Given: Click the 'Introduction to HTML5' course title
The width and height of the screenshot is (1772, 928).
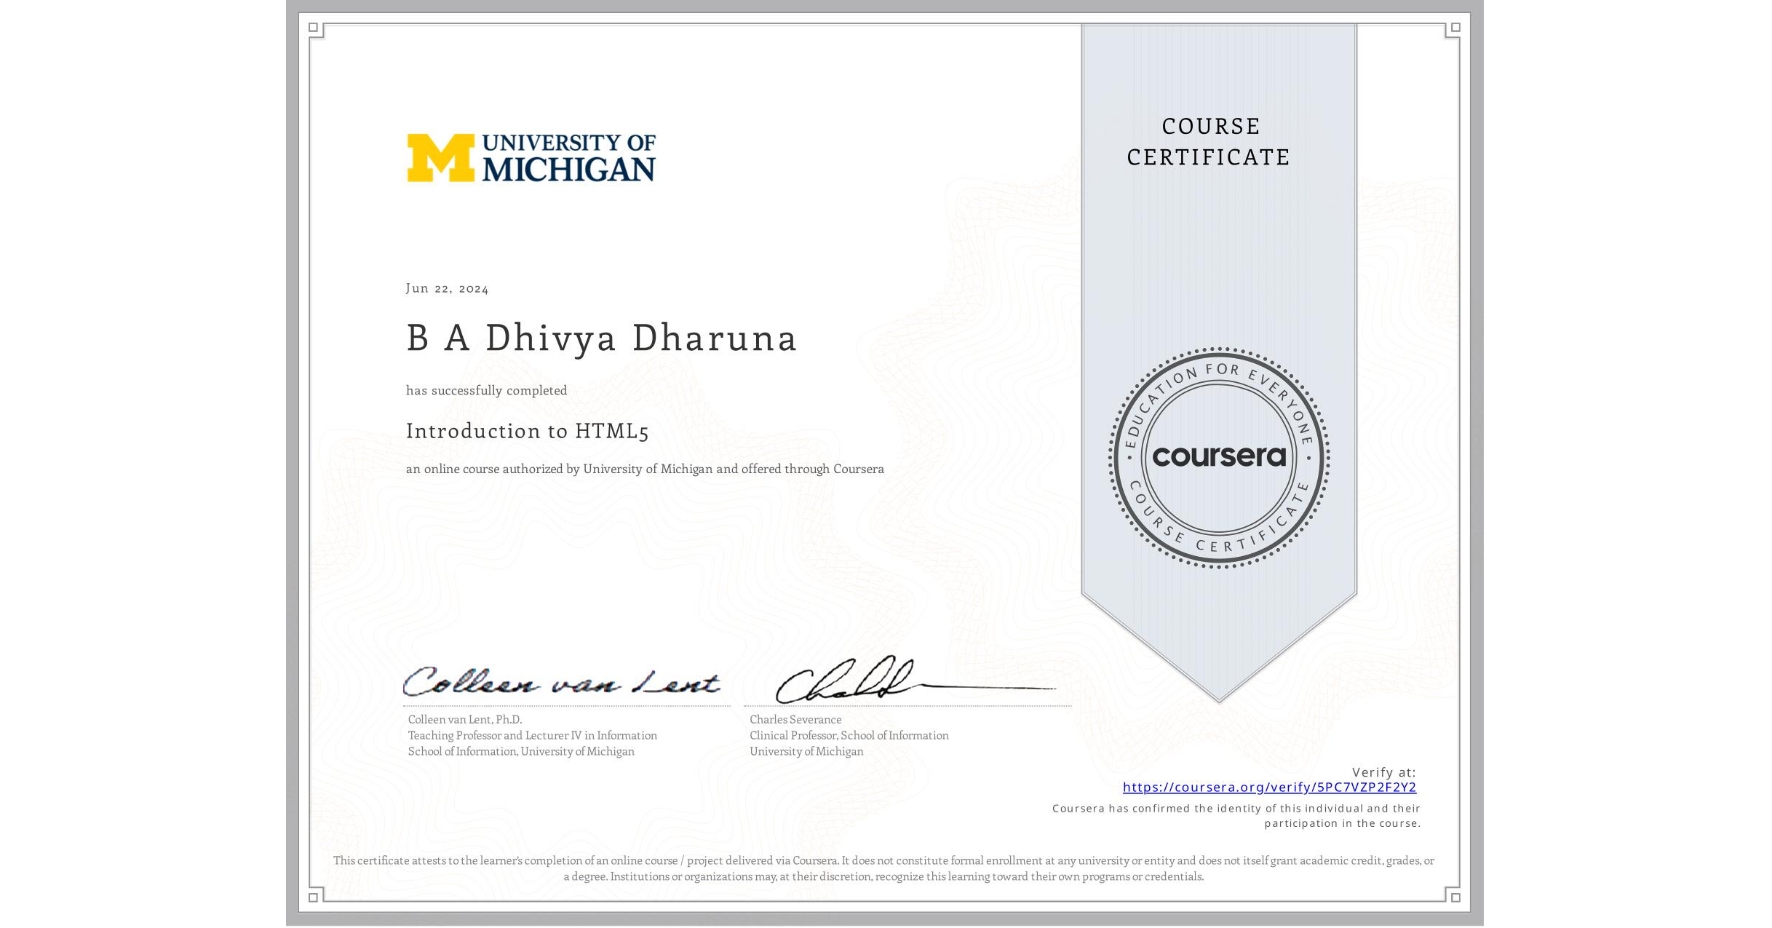Looking at the screenshot, I should pos(528,431).
